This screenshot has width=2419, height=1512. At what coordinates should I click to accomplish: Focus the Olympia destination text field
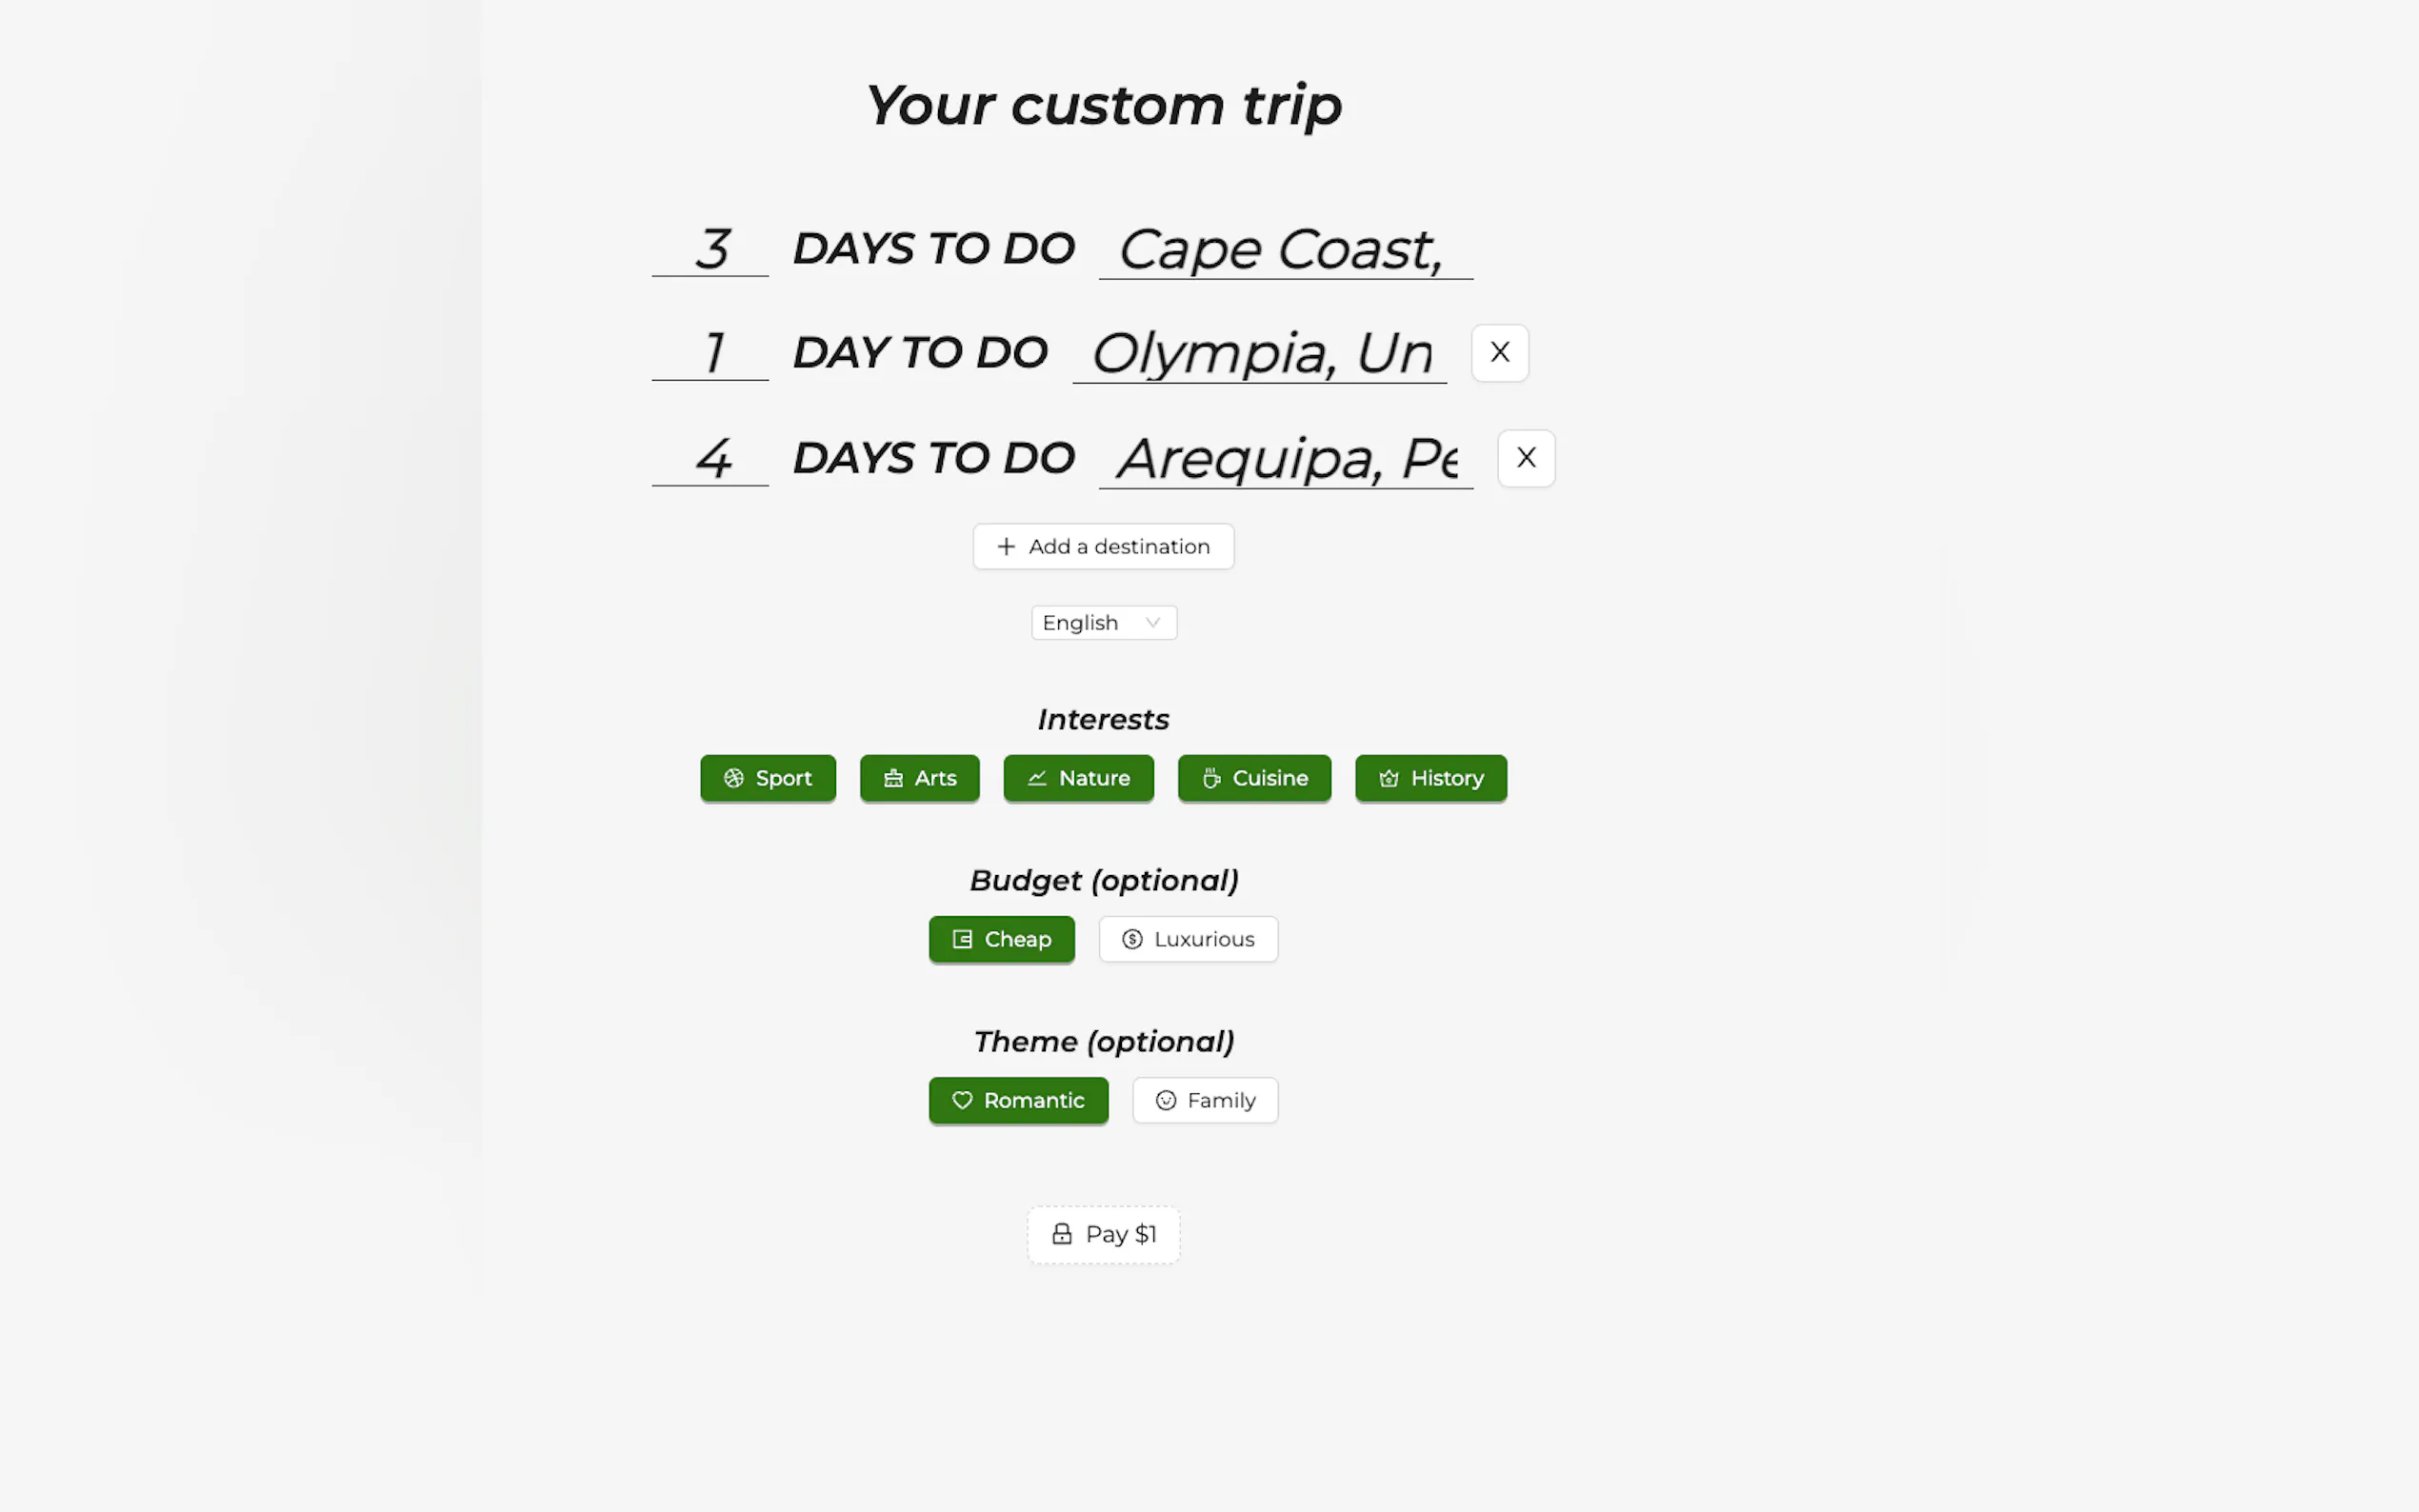point(1259,353)
